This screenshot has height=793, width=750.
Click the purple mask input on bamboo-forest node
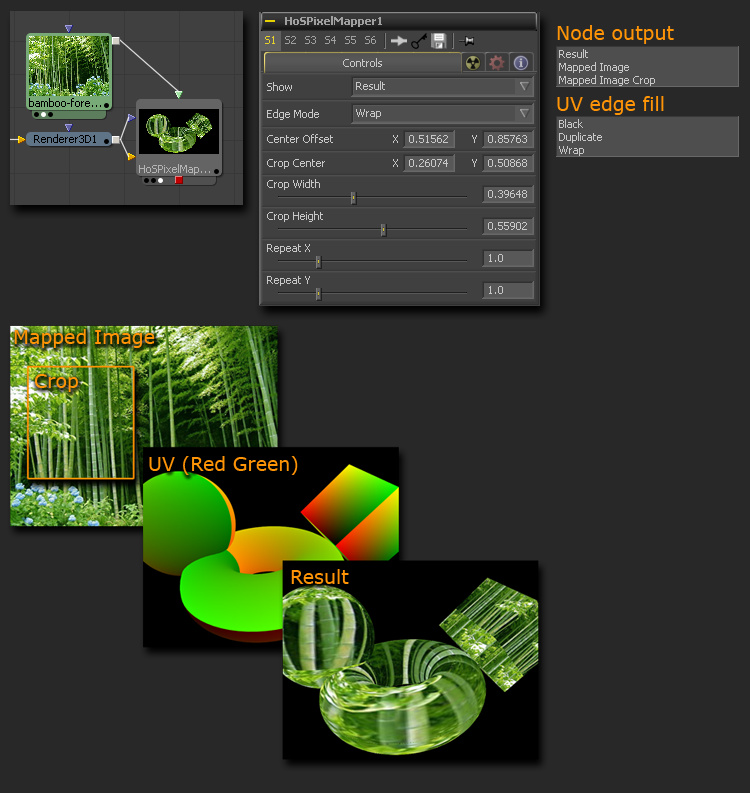68,28
